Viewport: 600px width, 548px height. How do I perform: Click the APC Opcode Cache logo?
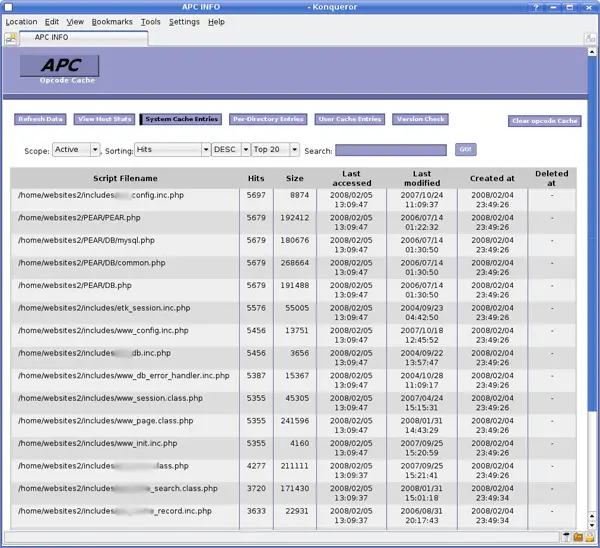[x=60, y=69]
